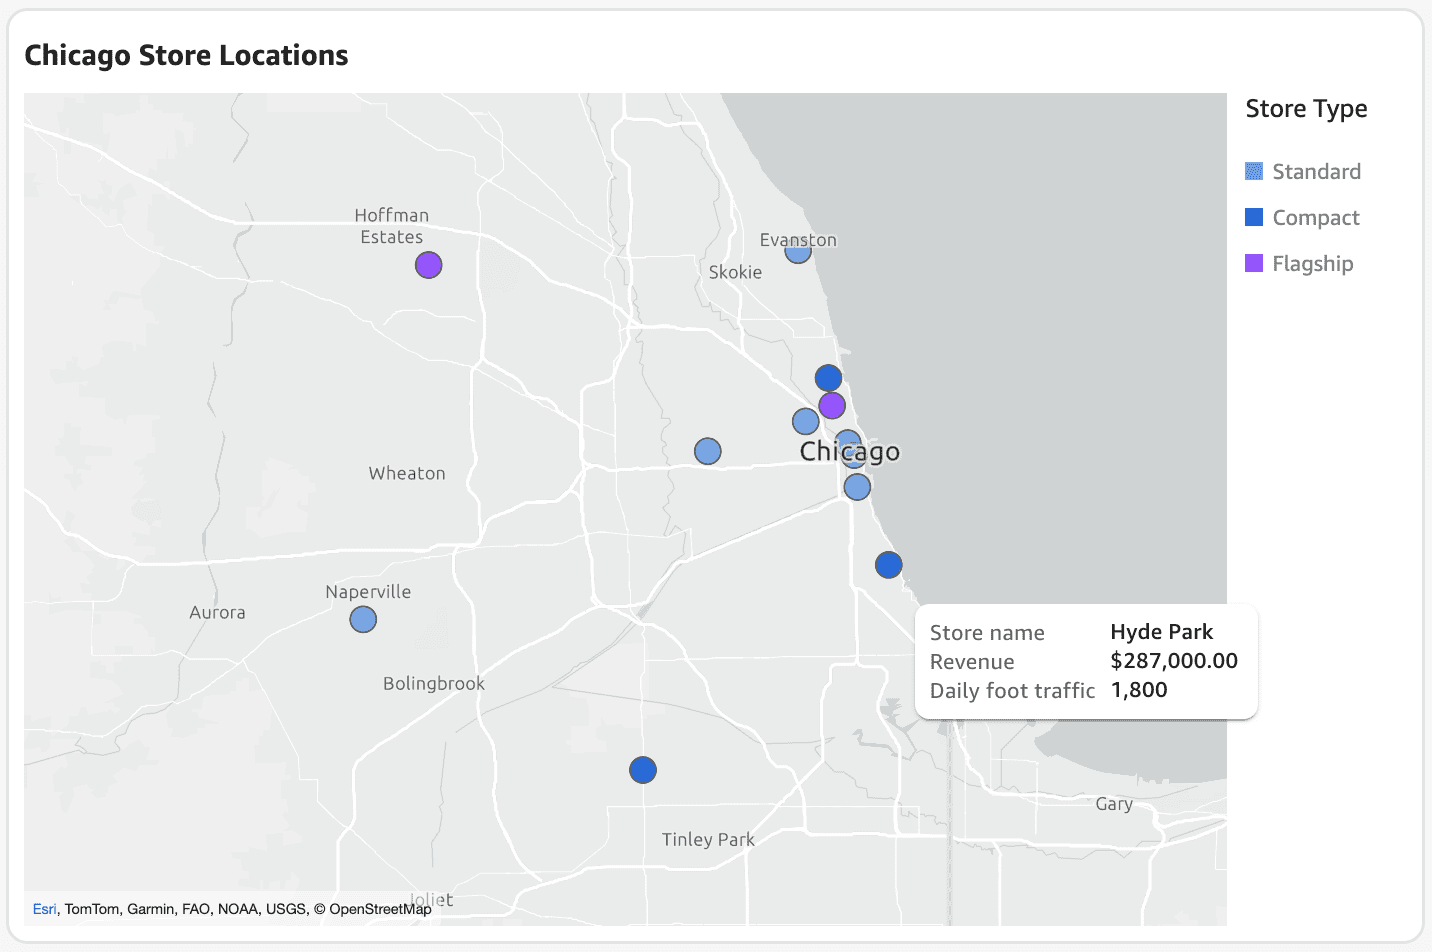Viewport: 1432px width, 952px height.
Task: Click the Hyde Park Compact store marker
Action: tap(889, 565)
